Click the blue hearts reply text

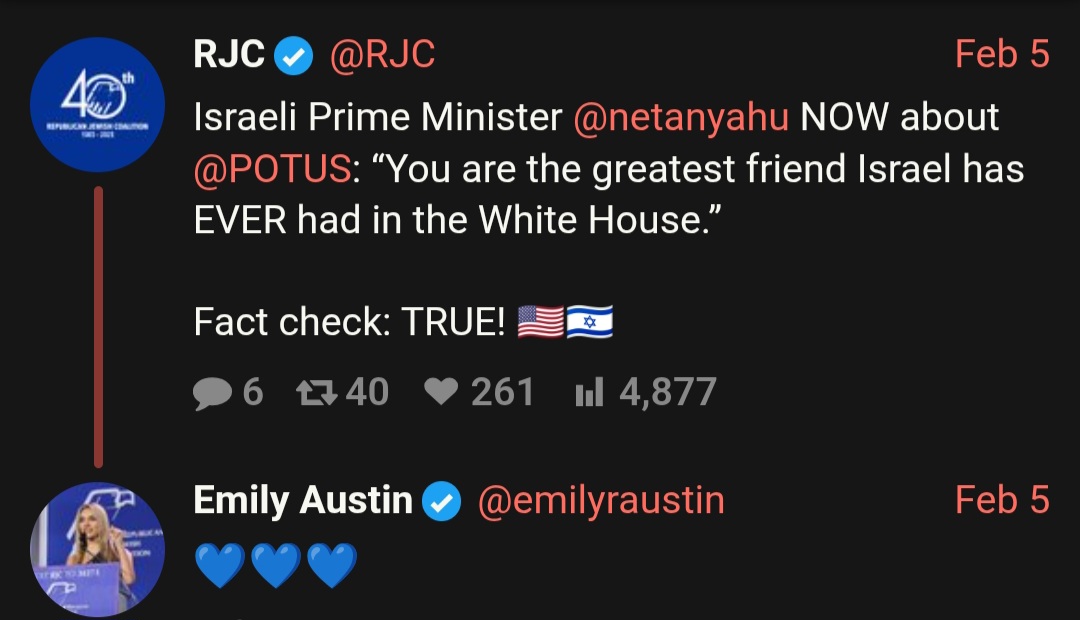click(x=276, y=565)
